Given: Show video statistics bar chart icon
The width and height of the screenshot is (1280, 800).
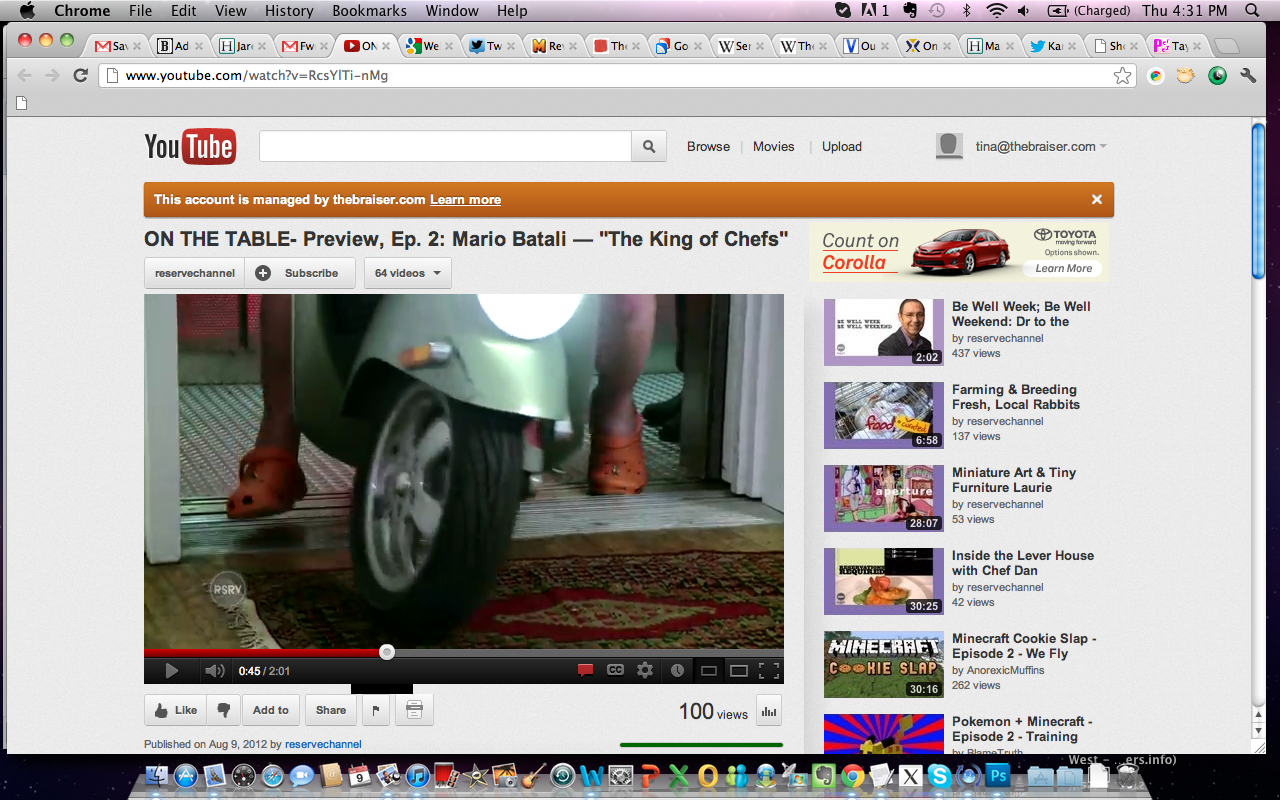Looking at the screenshot, I should (769, 711).
